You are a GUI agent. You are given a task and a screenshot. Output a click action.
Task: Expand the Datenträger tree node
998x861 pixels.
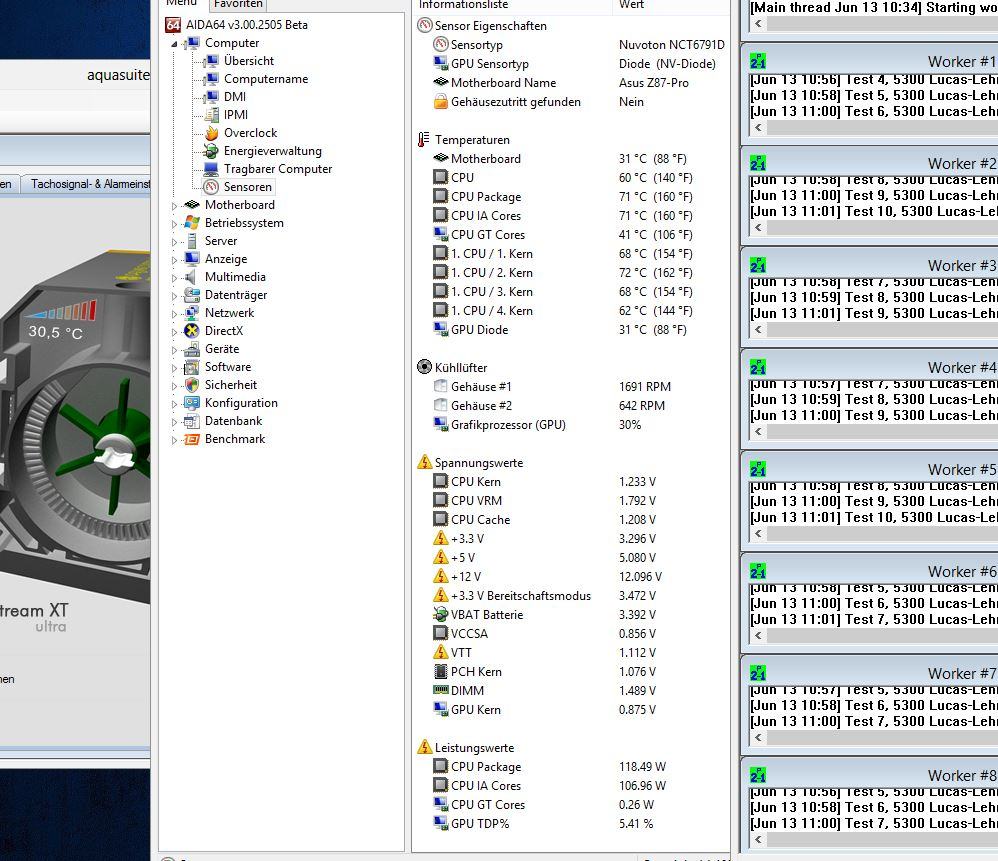[x=174, y=296]
